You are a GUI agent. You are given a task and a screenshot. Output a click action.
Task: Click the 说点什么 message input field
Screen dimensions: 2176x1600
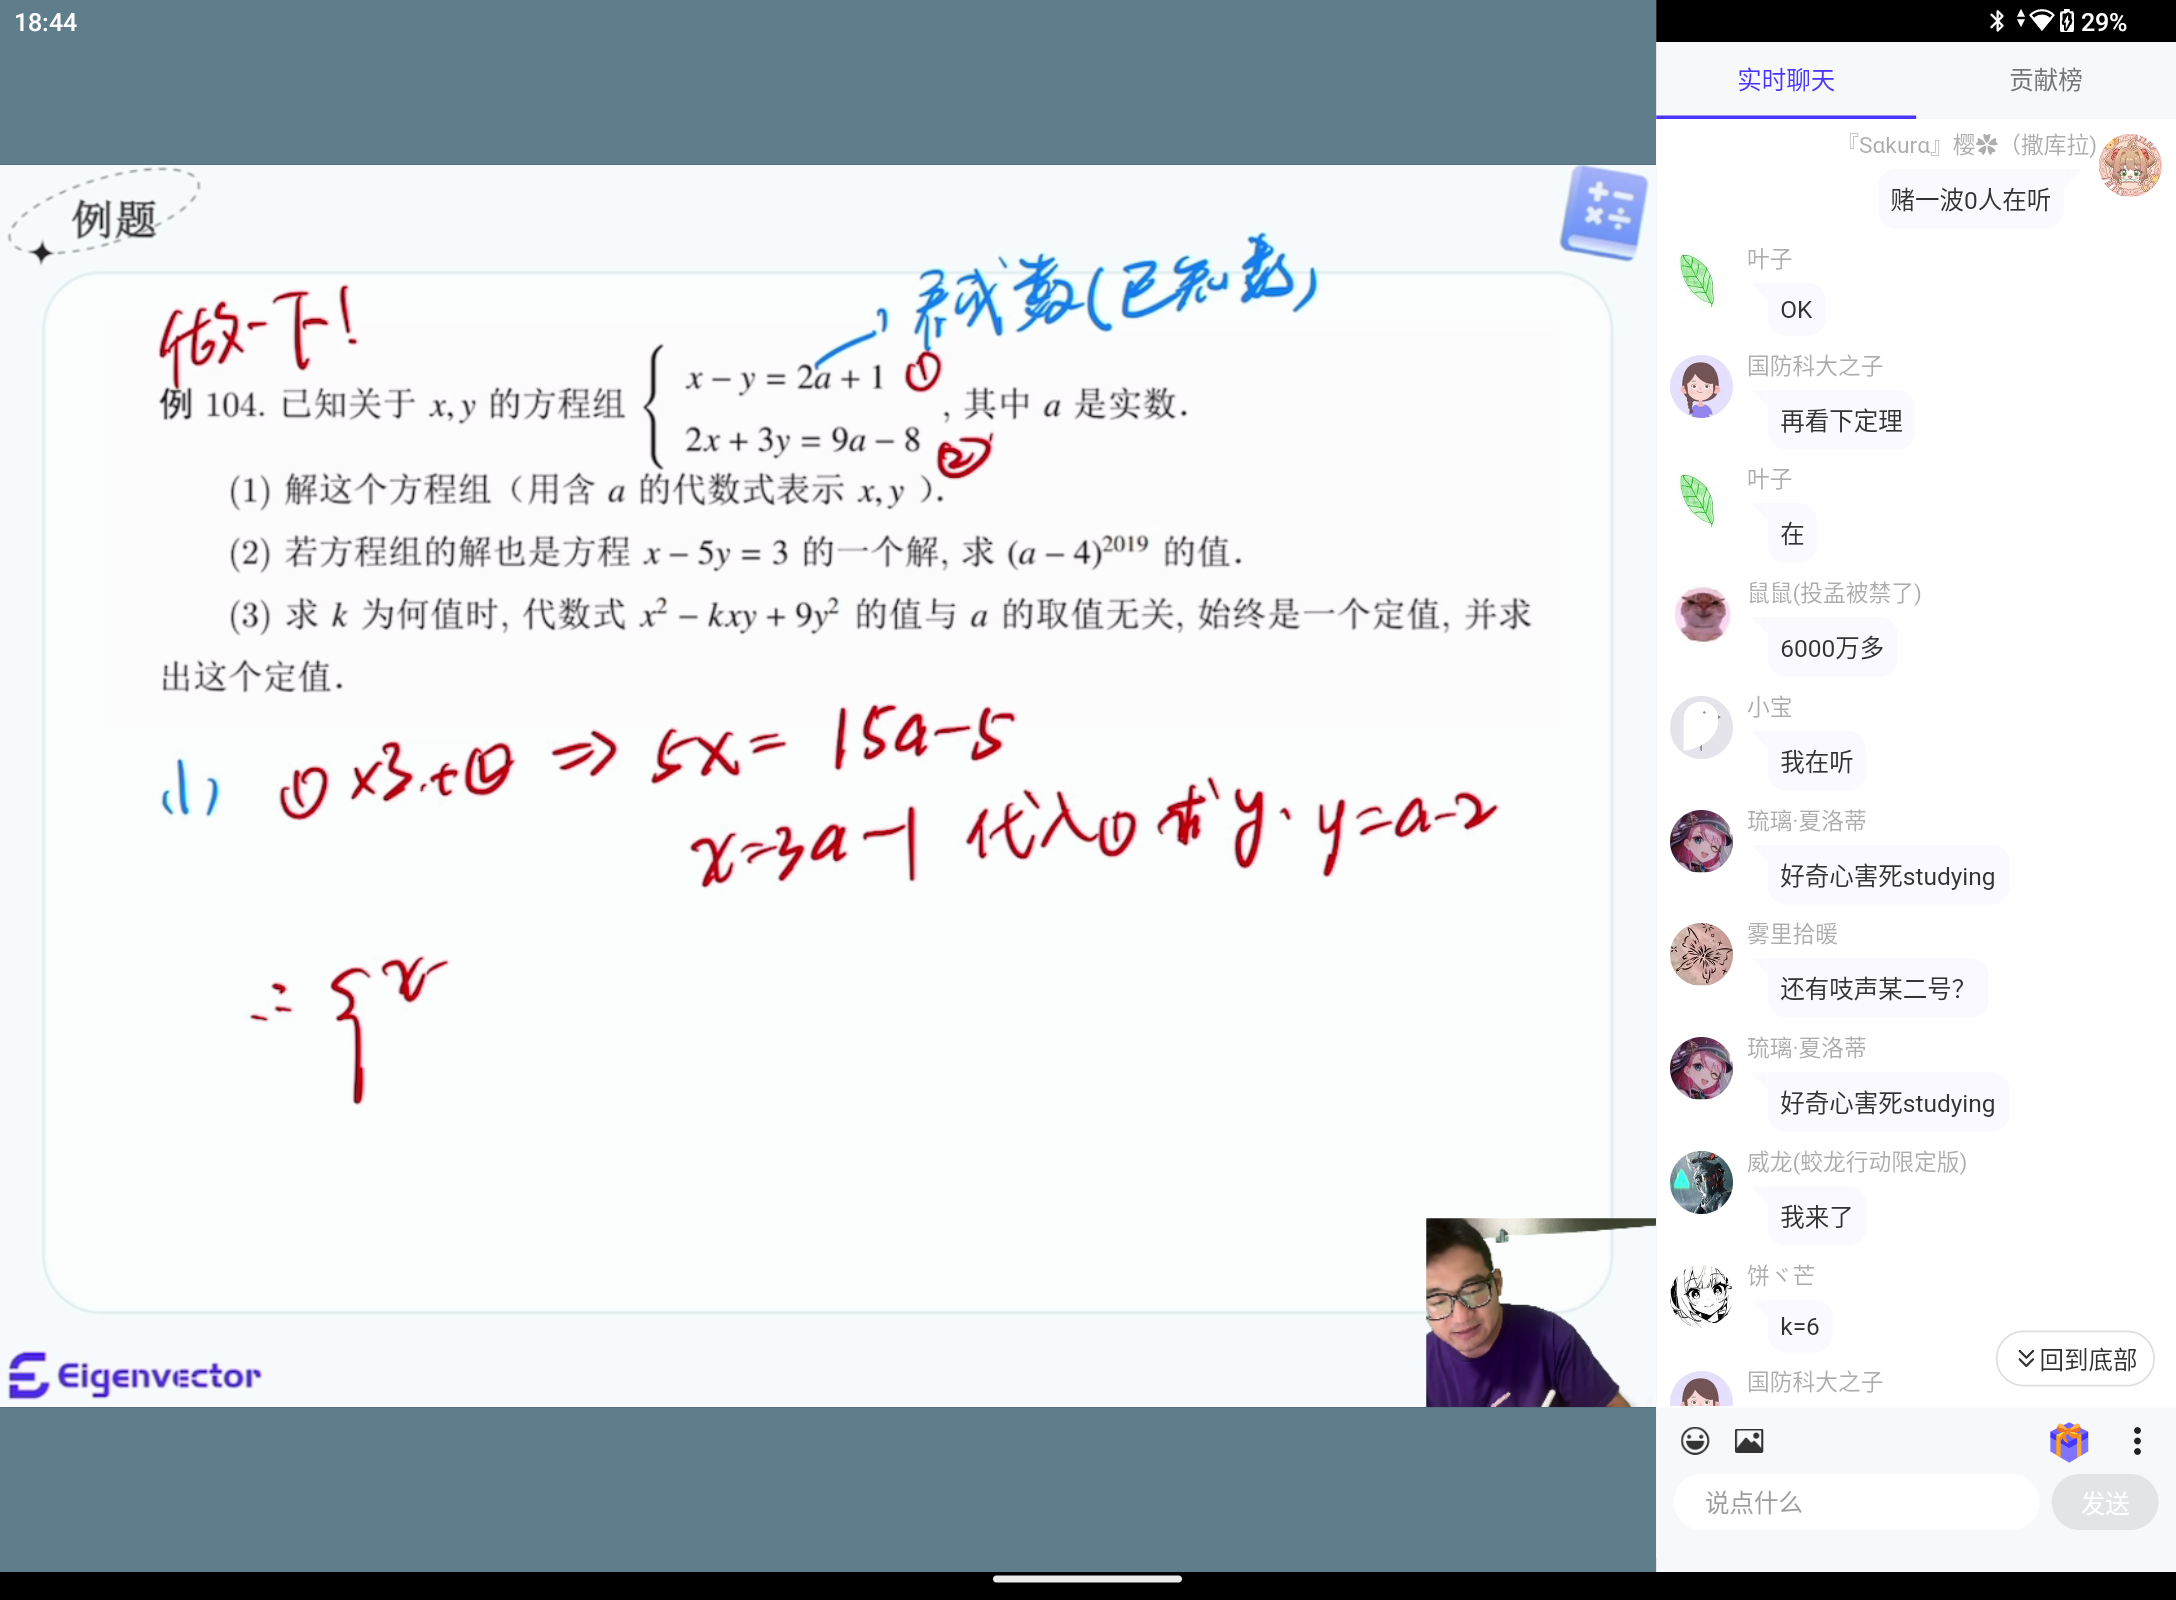point(1856,1502)
